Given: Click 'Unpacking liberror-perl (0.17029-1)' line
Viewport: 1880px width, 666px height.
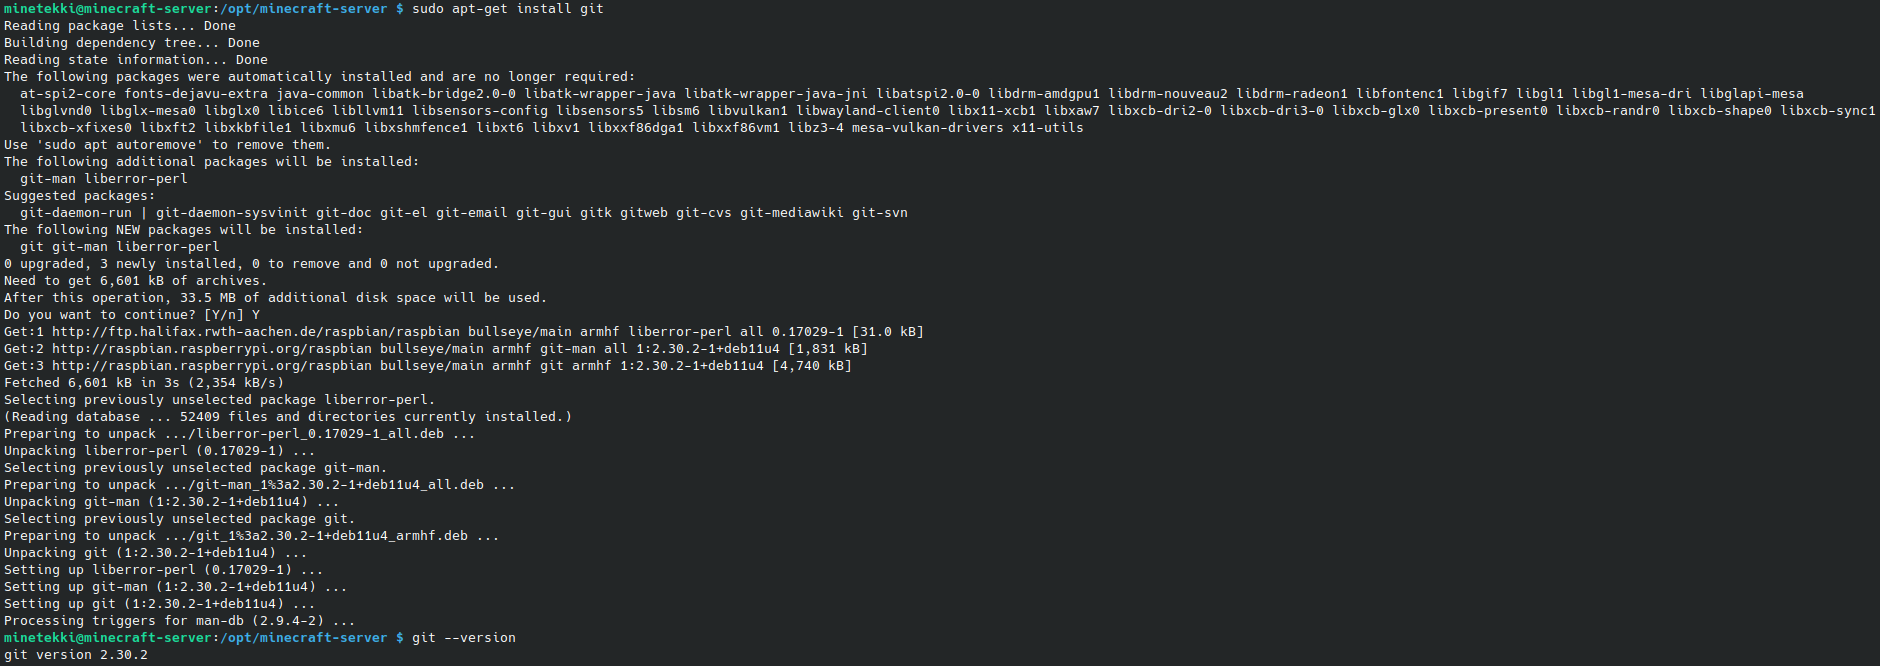Looking at the screenshot, I should 160,451.
